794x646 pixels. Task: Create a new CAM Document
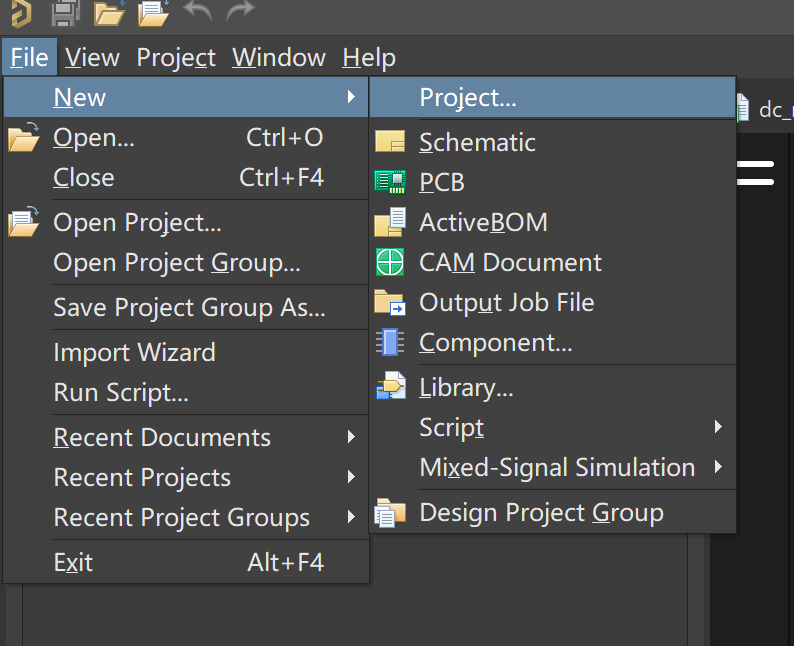coord(510,262)
